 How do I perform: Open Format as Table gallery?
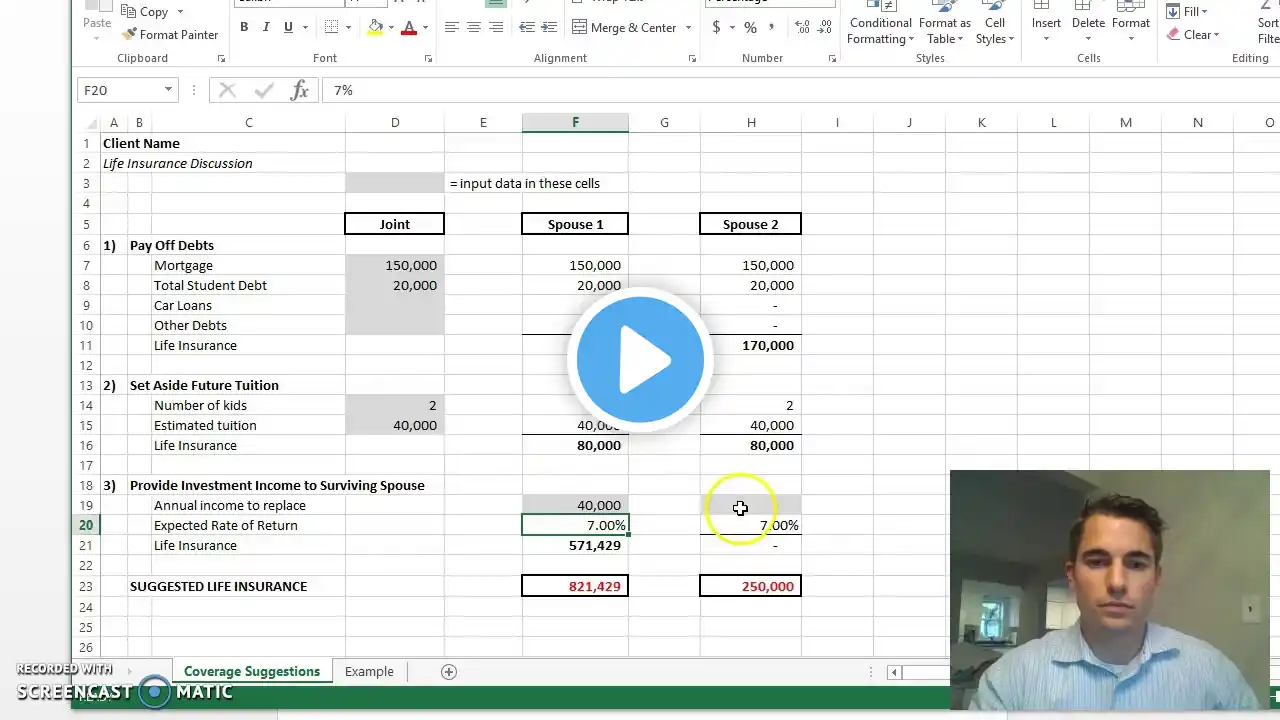945,24
